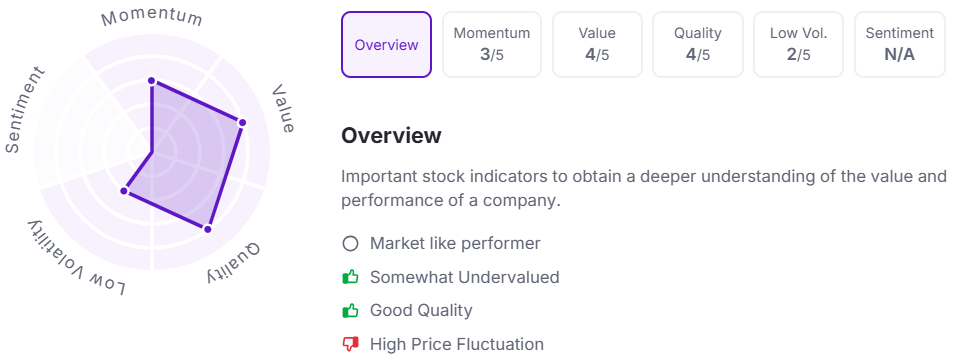Click green thumbs-up beside Good Quality
The width and height of the screenshot is (954, 361).
click(350, 311)
